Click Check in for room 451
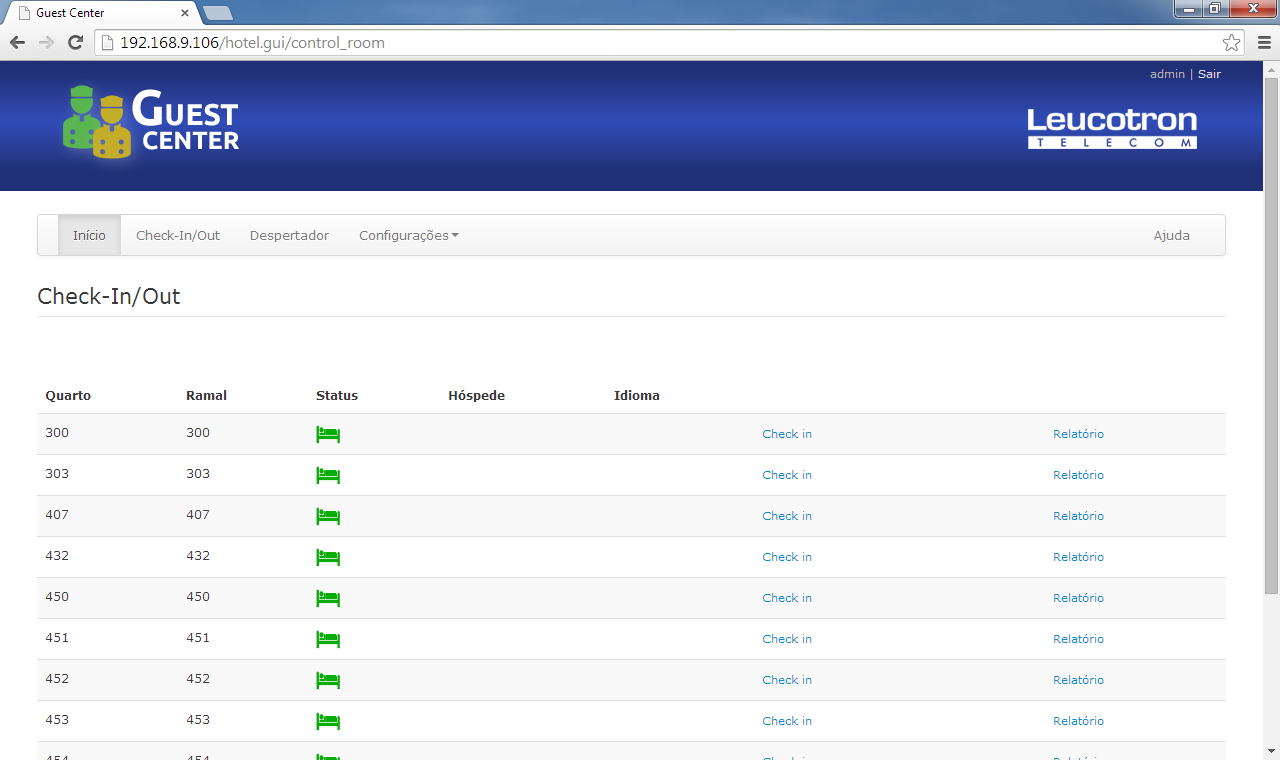 pyautogui.click(x=787, y=639)
